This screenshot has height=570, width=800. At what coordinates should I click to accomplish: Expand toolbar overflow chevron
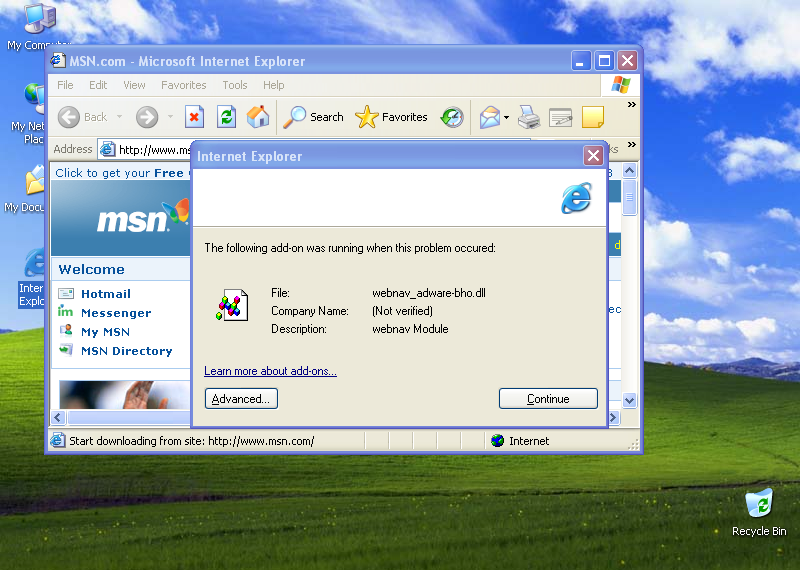click(x=632, y=105)
